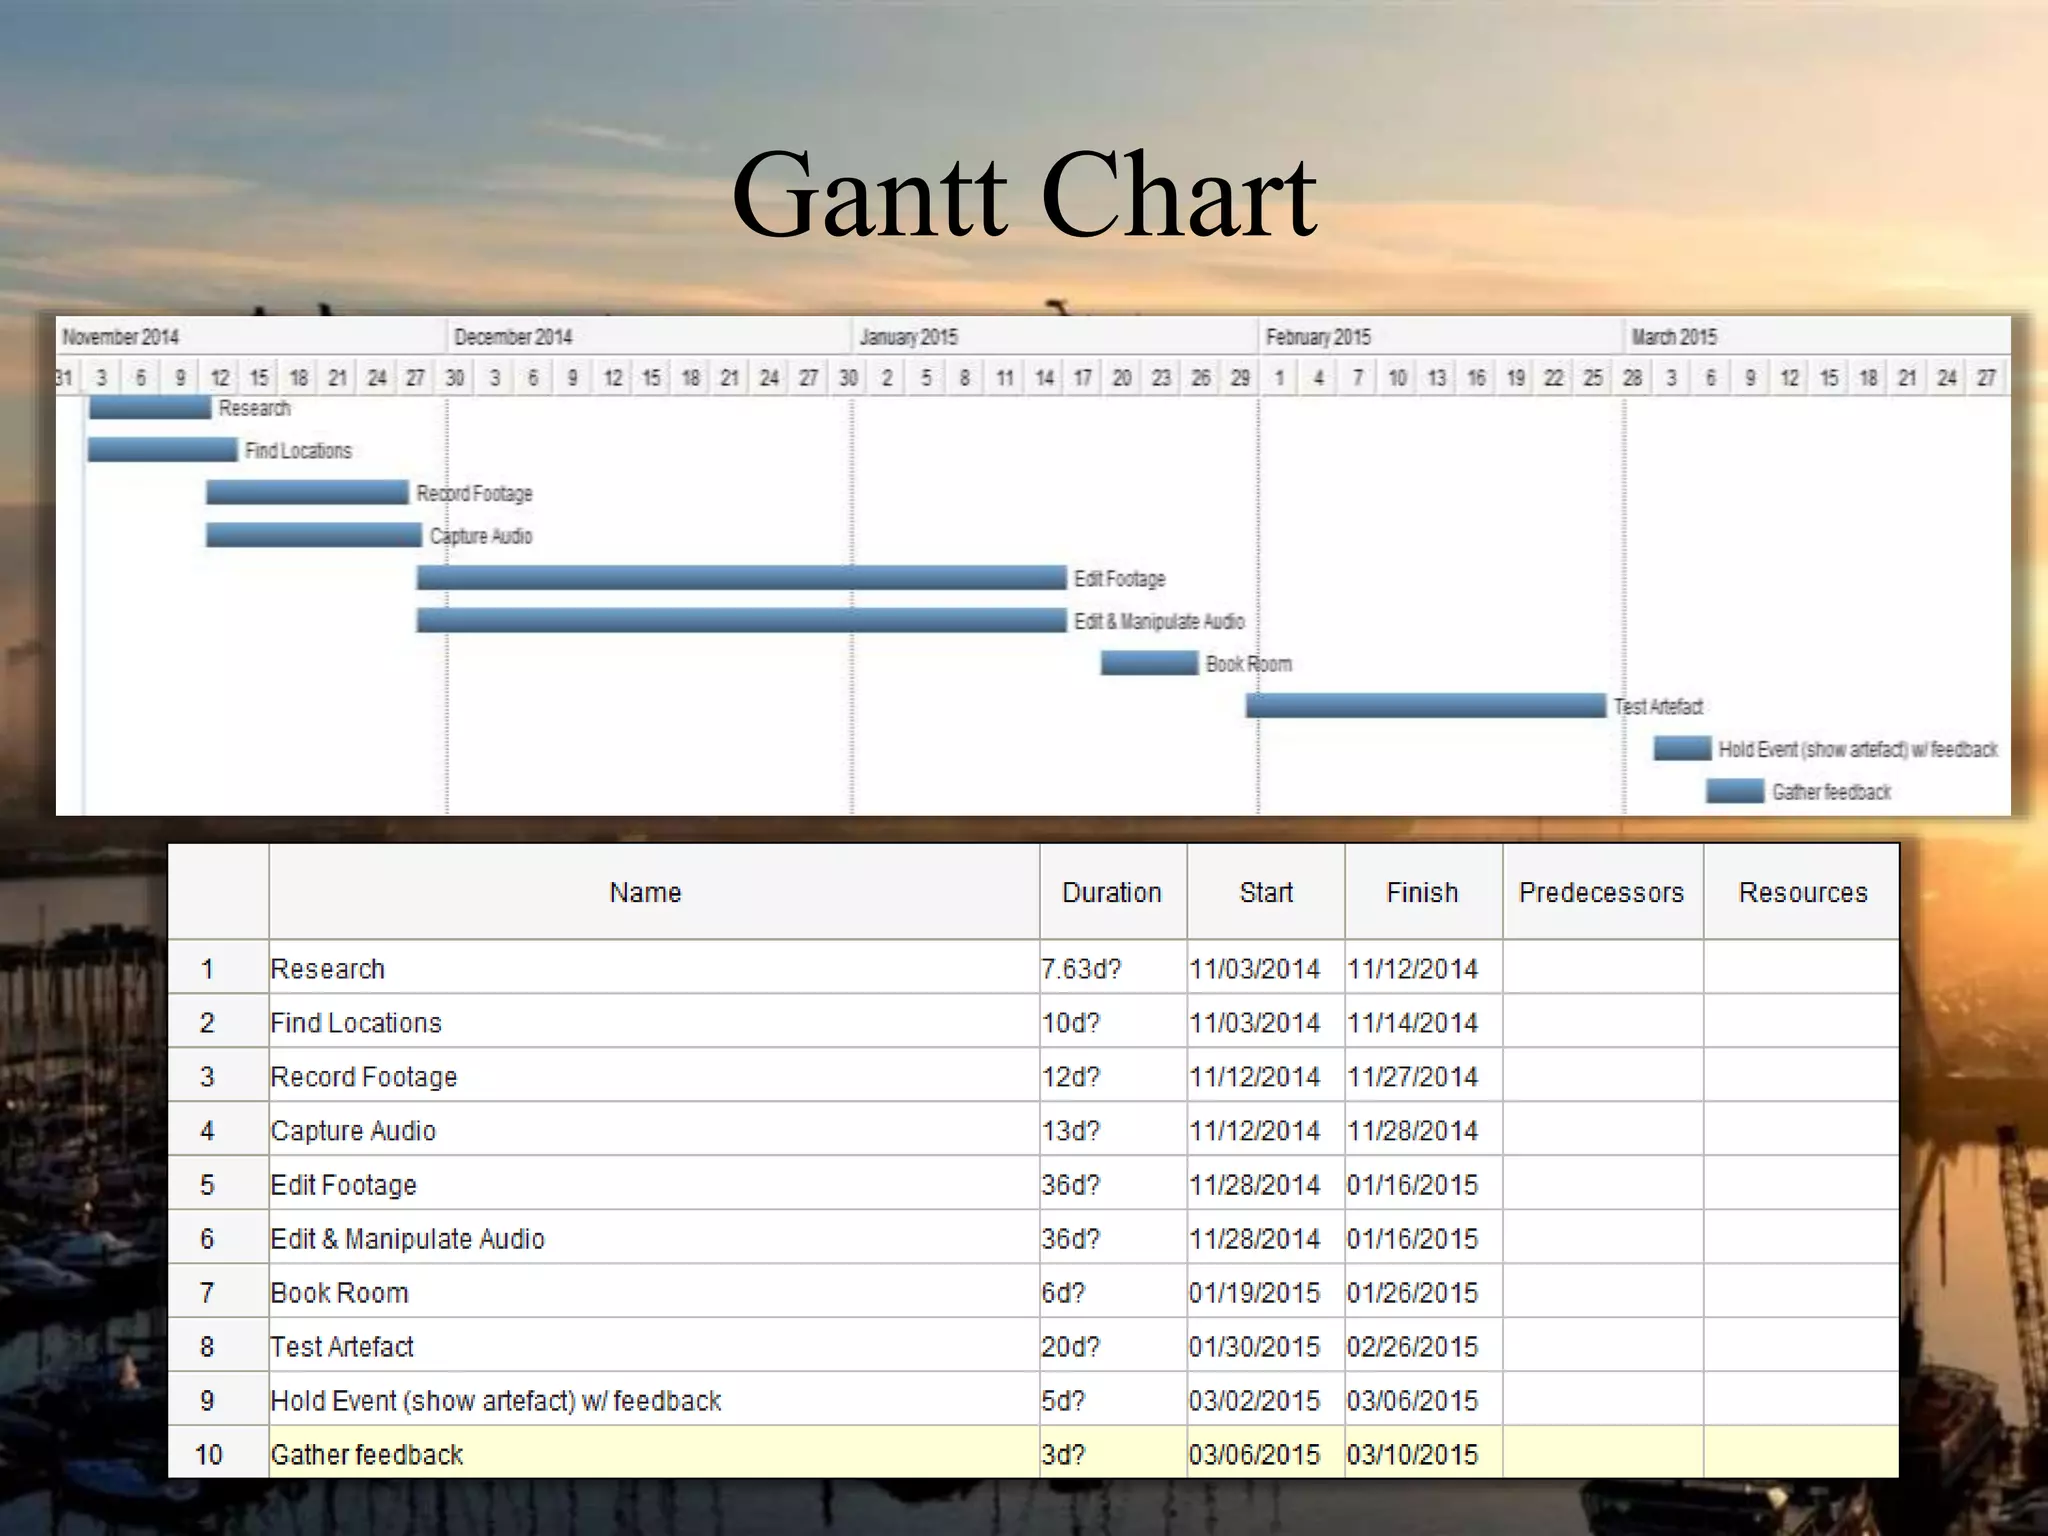Click the Gantt Chart slide title

pos(1023,195)
